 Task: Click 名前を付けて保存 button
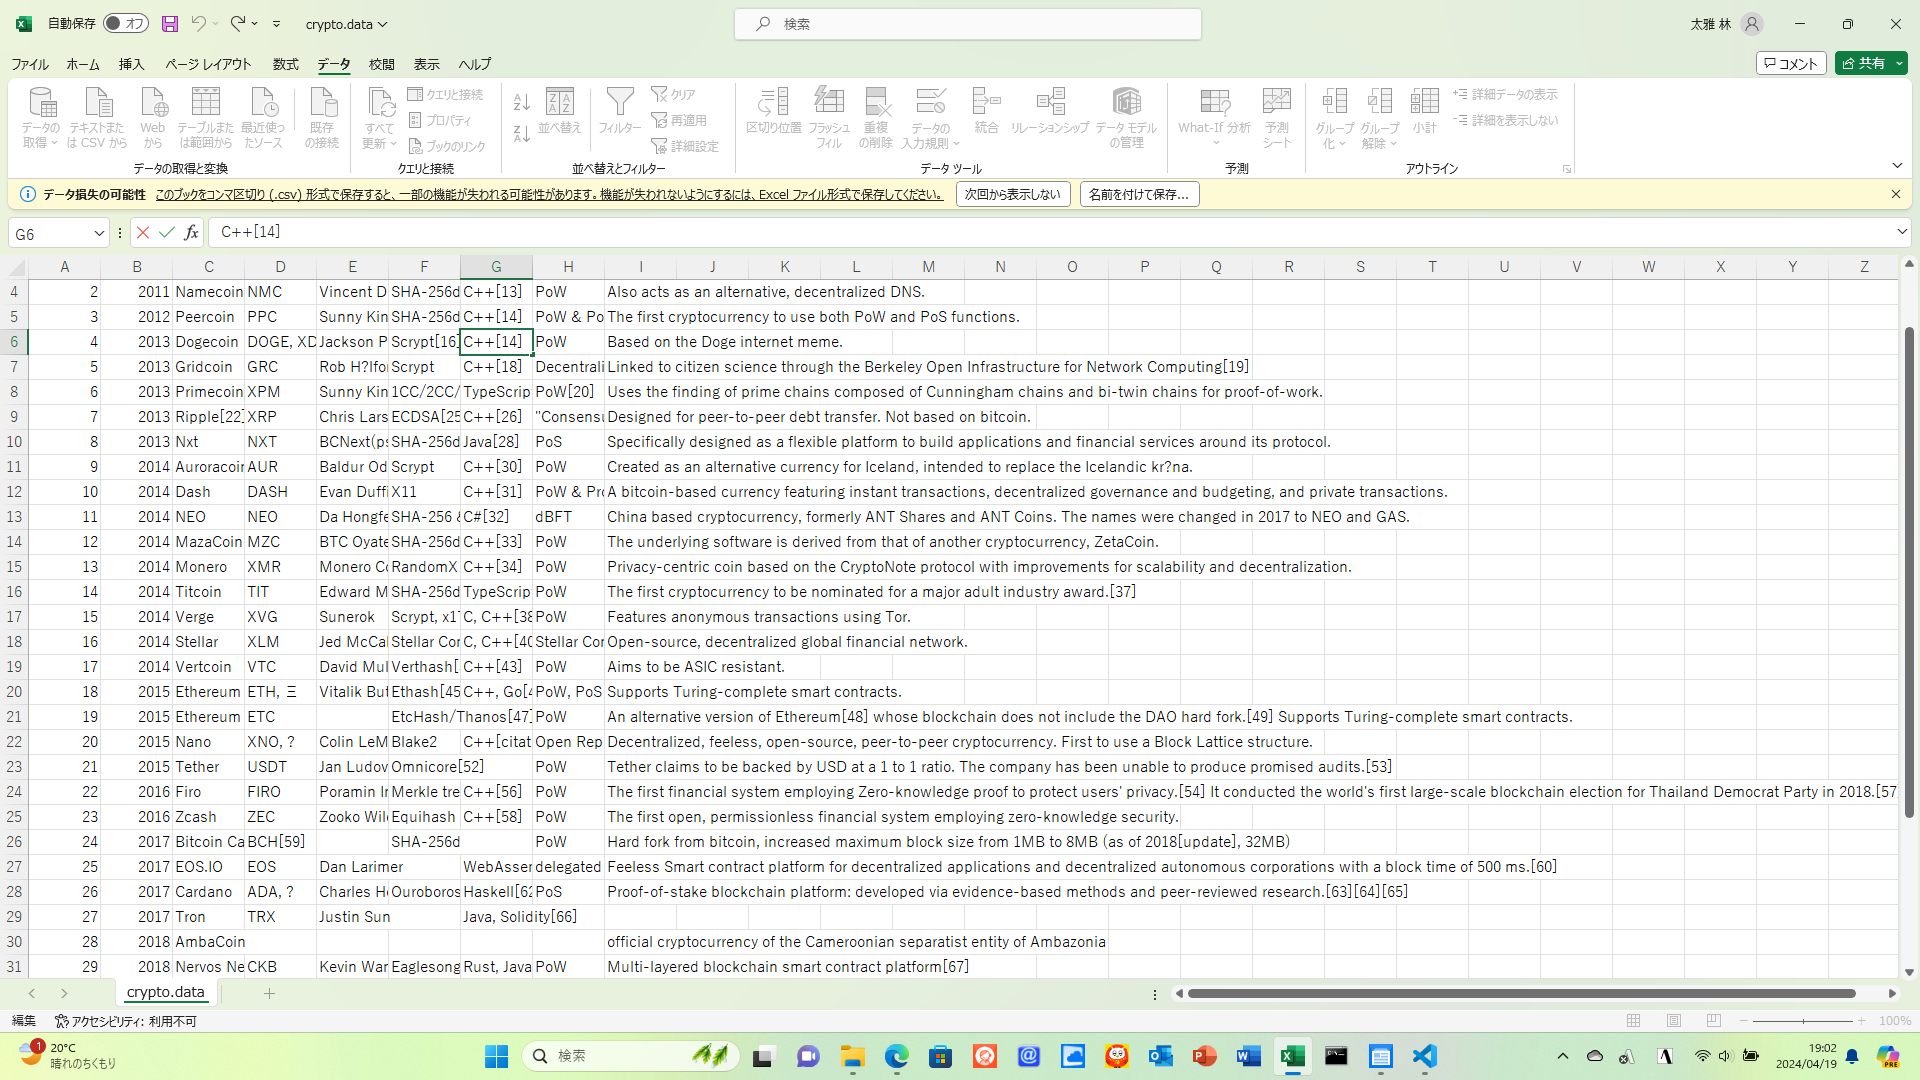coord(1138,194)
